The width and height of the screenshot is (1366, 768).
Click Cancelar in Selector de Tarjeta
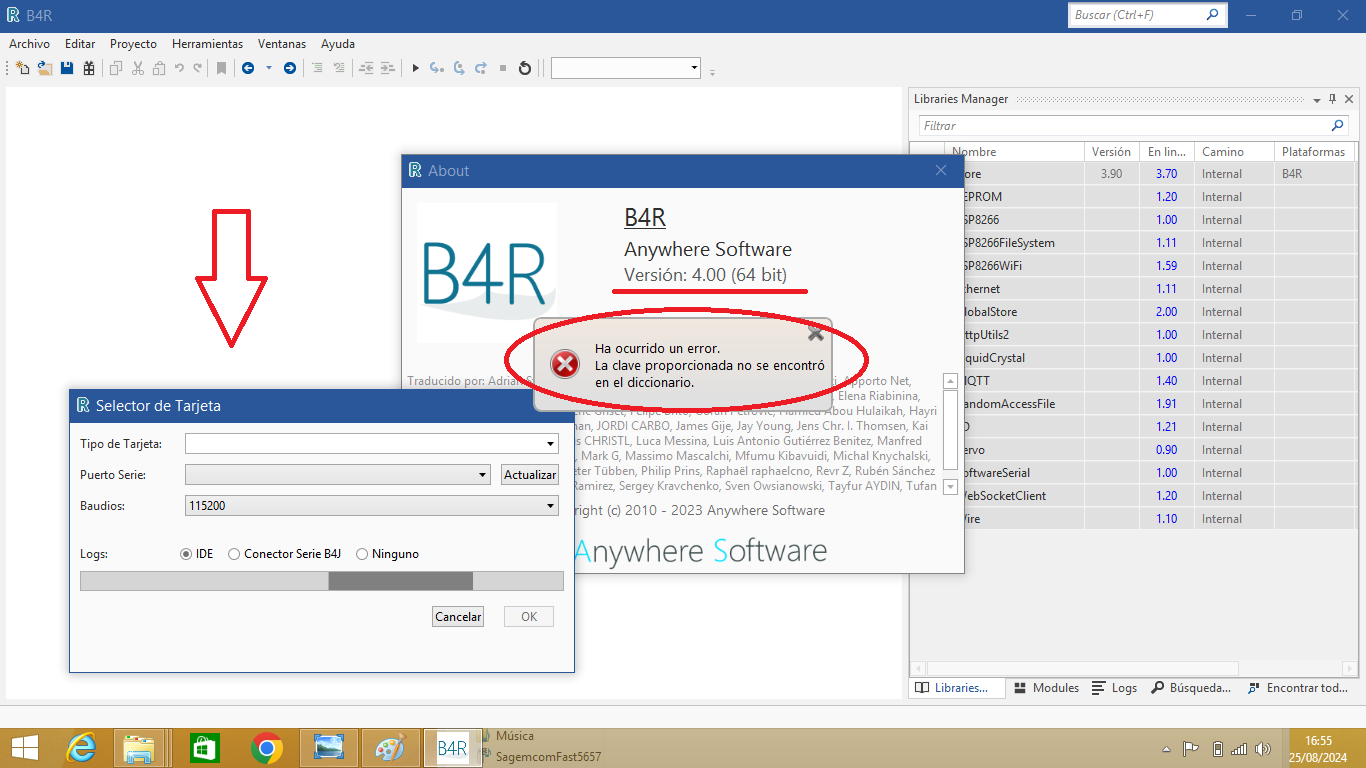(458, 617)
